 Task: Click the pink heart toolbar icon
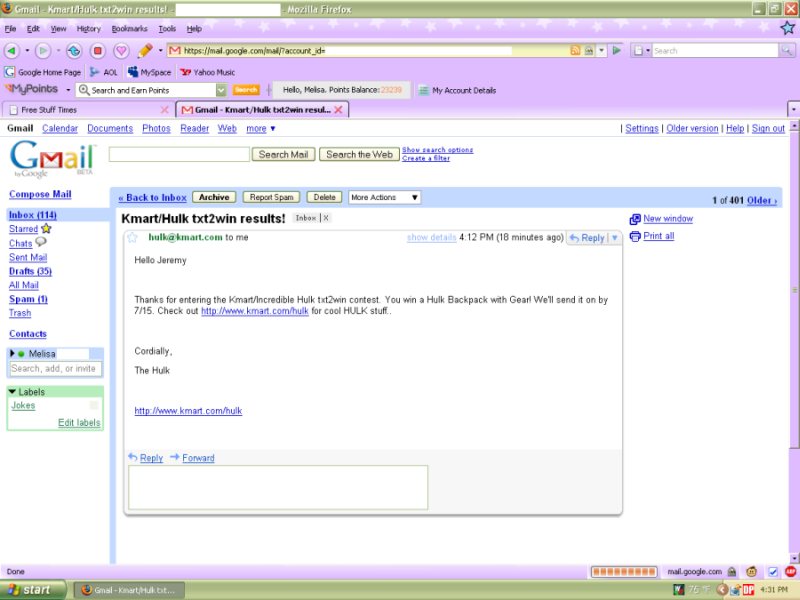121,50
